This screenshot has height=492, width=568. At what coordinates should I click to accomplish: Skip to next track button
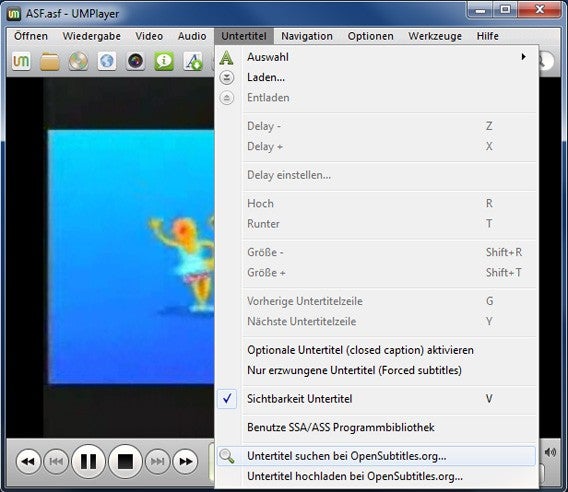(x=158, y=462)
